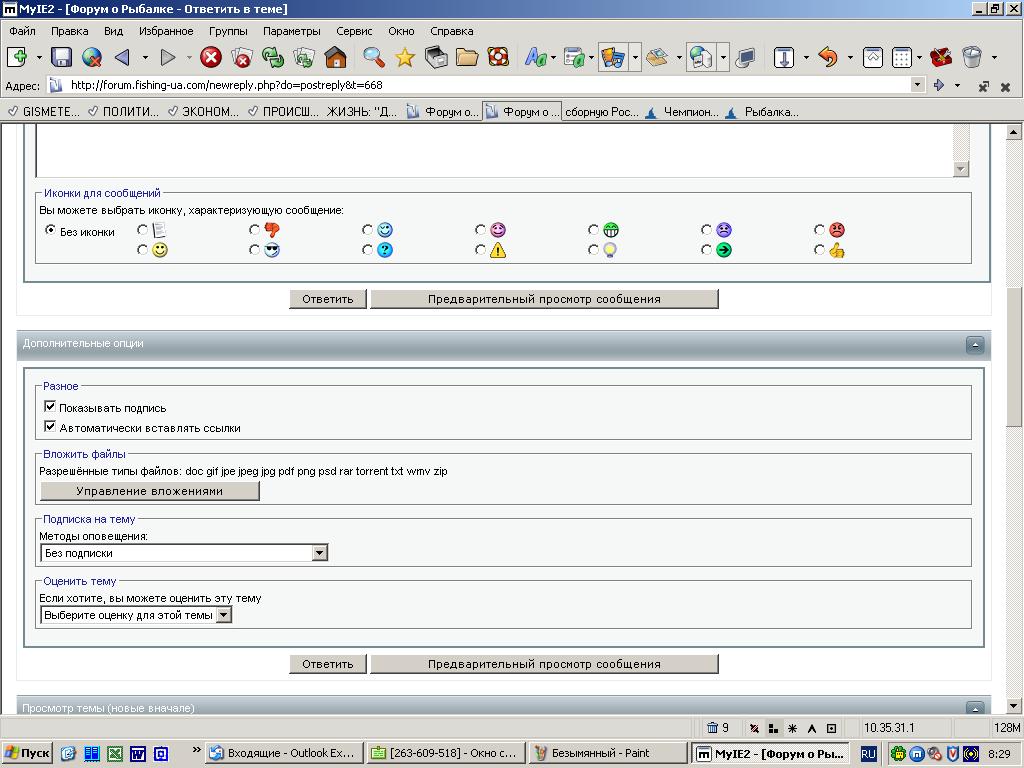Collapse the 'Дополнительные опции' section
This screenshot has width=1024, height=768.
[x=975, y=344]
